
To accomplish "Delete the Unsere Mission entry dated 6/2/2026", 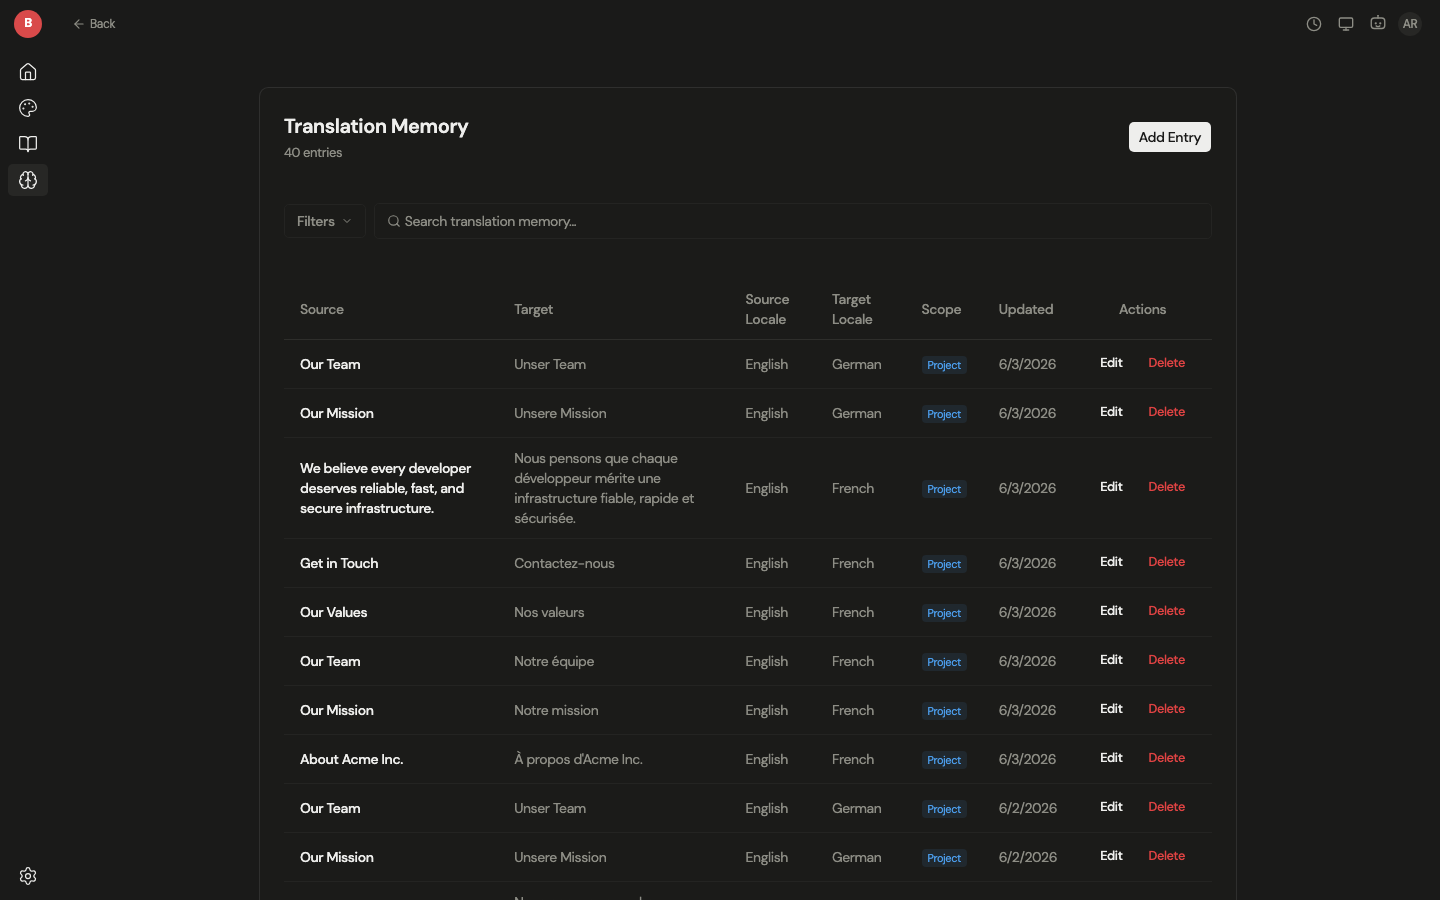I will click(x=1166, y=856).
